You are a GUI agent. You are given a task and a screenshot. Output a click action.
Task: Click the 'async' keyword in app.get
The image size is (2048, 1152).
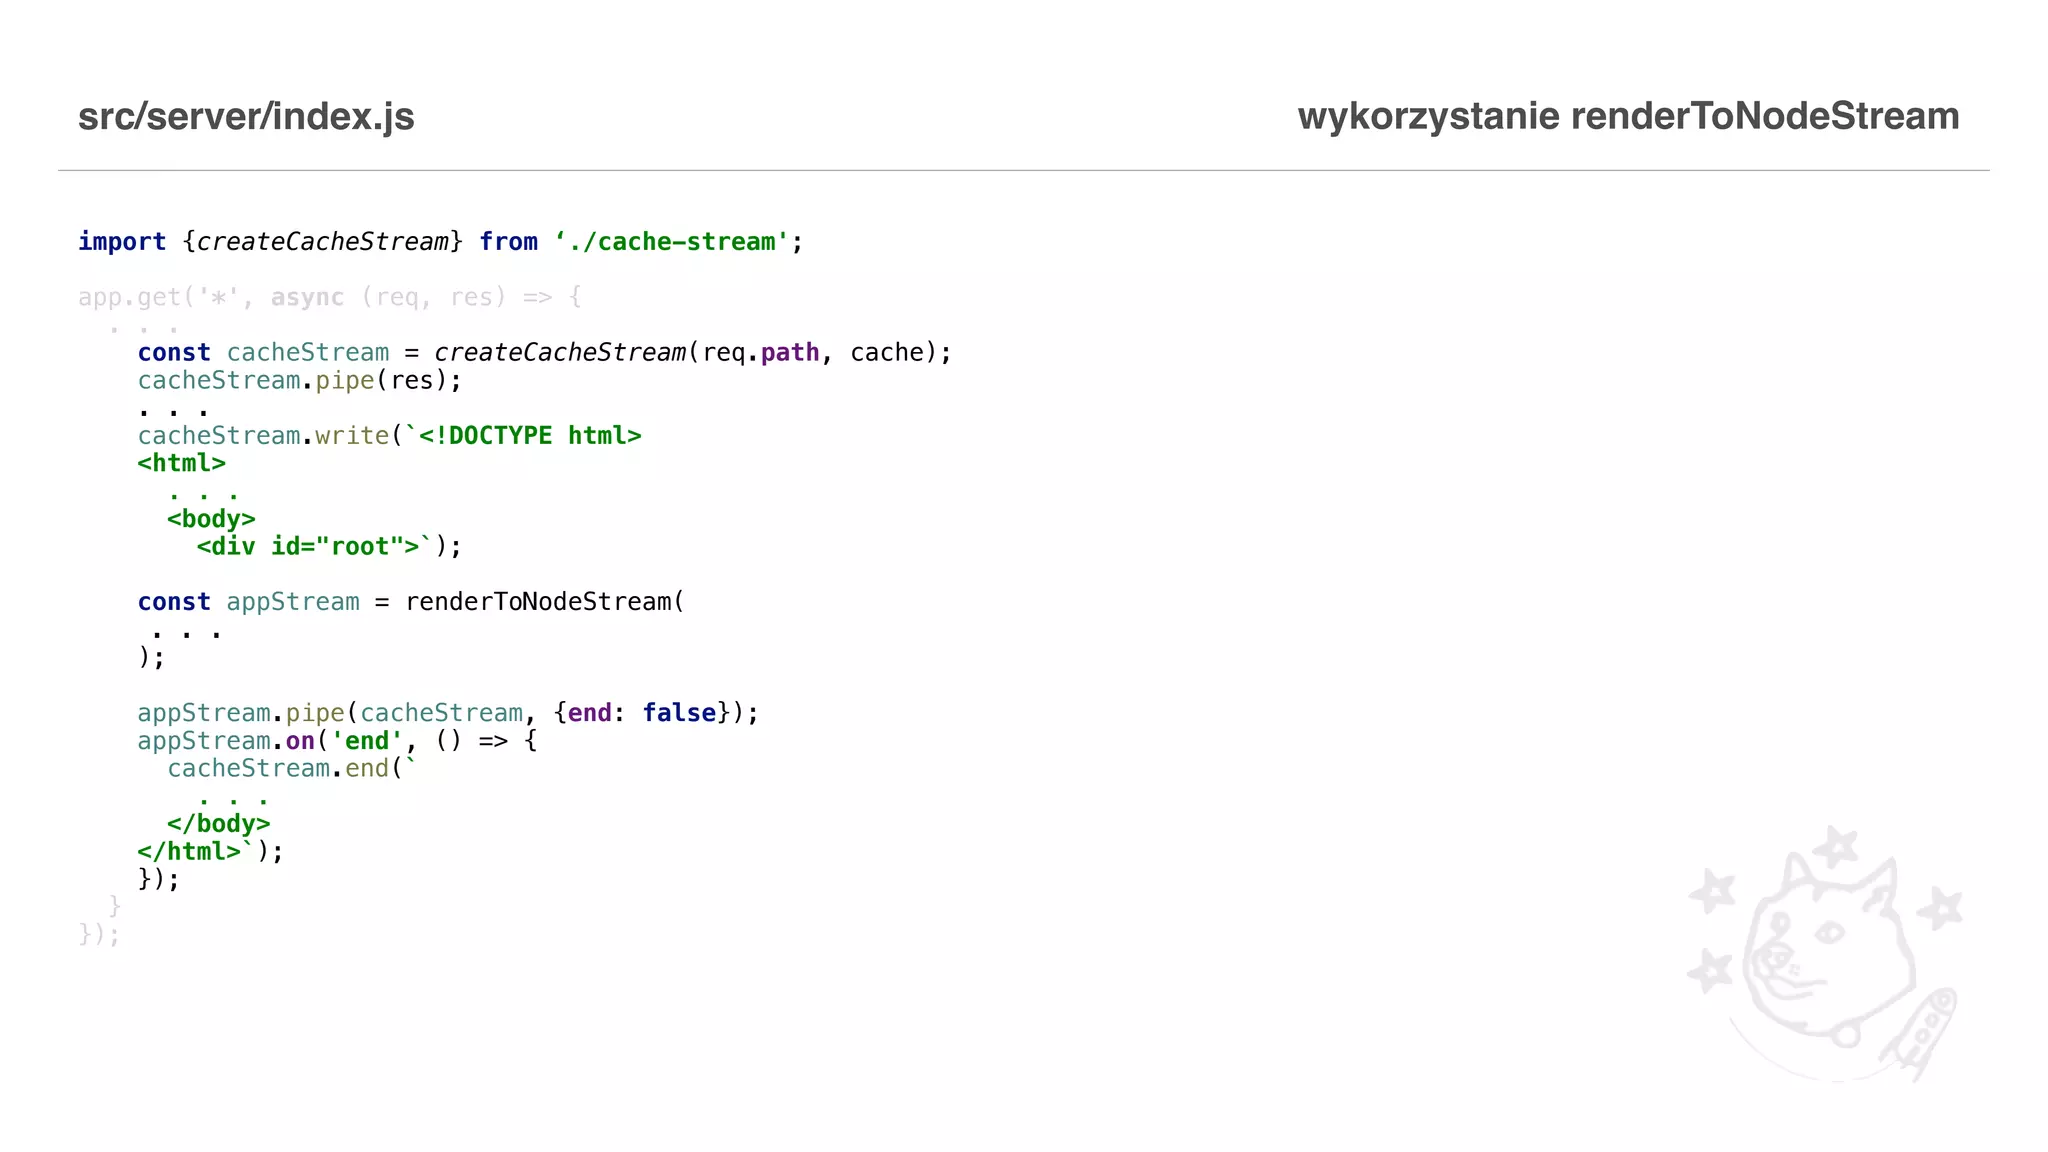click(x=307, y=297)
